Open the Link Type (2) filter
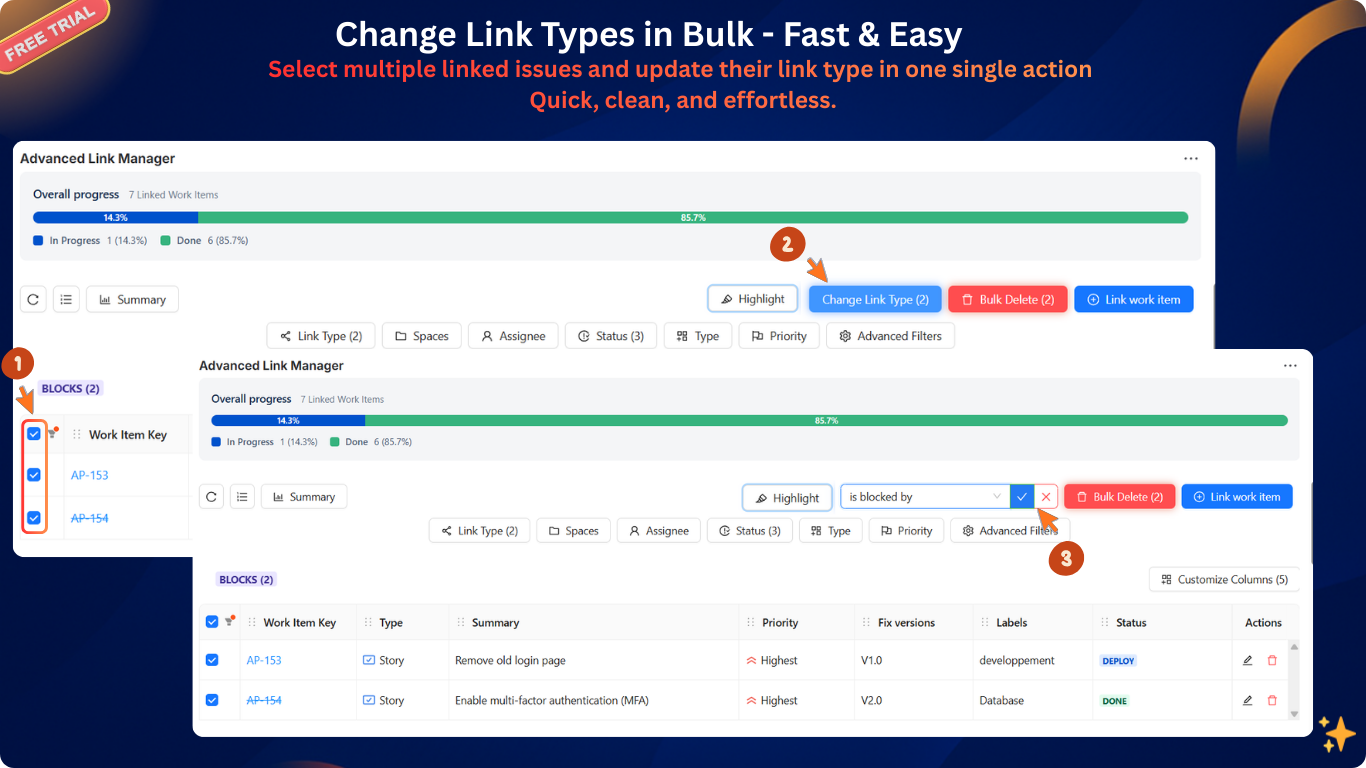 click(x=479, y=530)
